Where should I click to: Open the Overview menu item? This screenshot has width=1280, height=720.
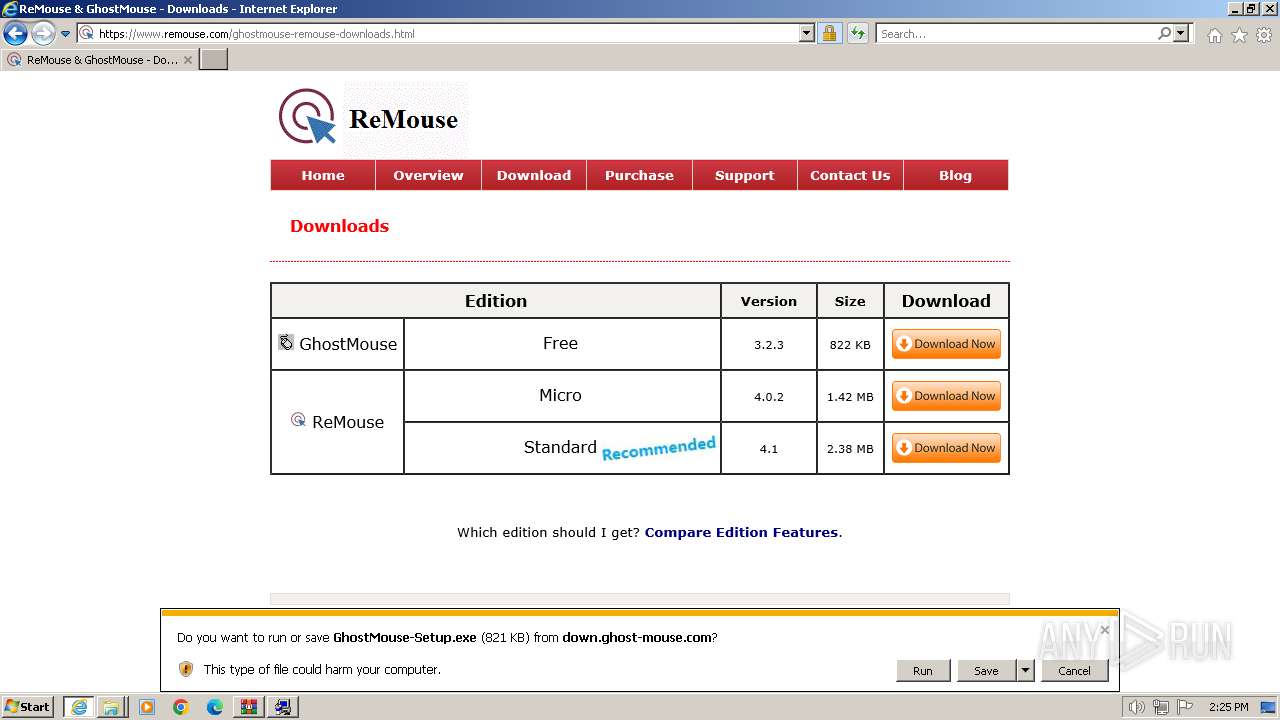tap(428, 175)
